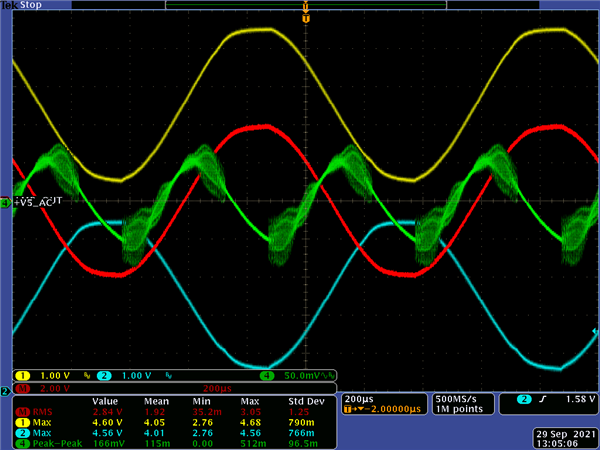Click the channel 2 ground reference marker
The width and height of the screenshot is (600, 450).
click(x=5, y=391)
